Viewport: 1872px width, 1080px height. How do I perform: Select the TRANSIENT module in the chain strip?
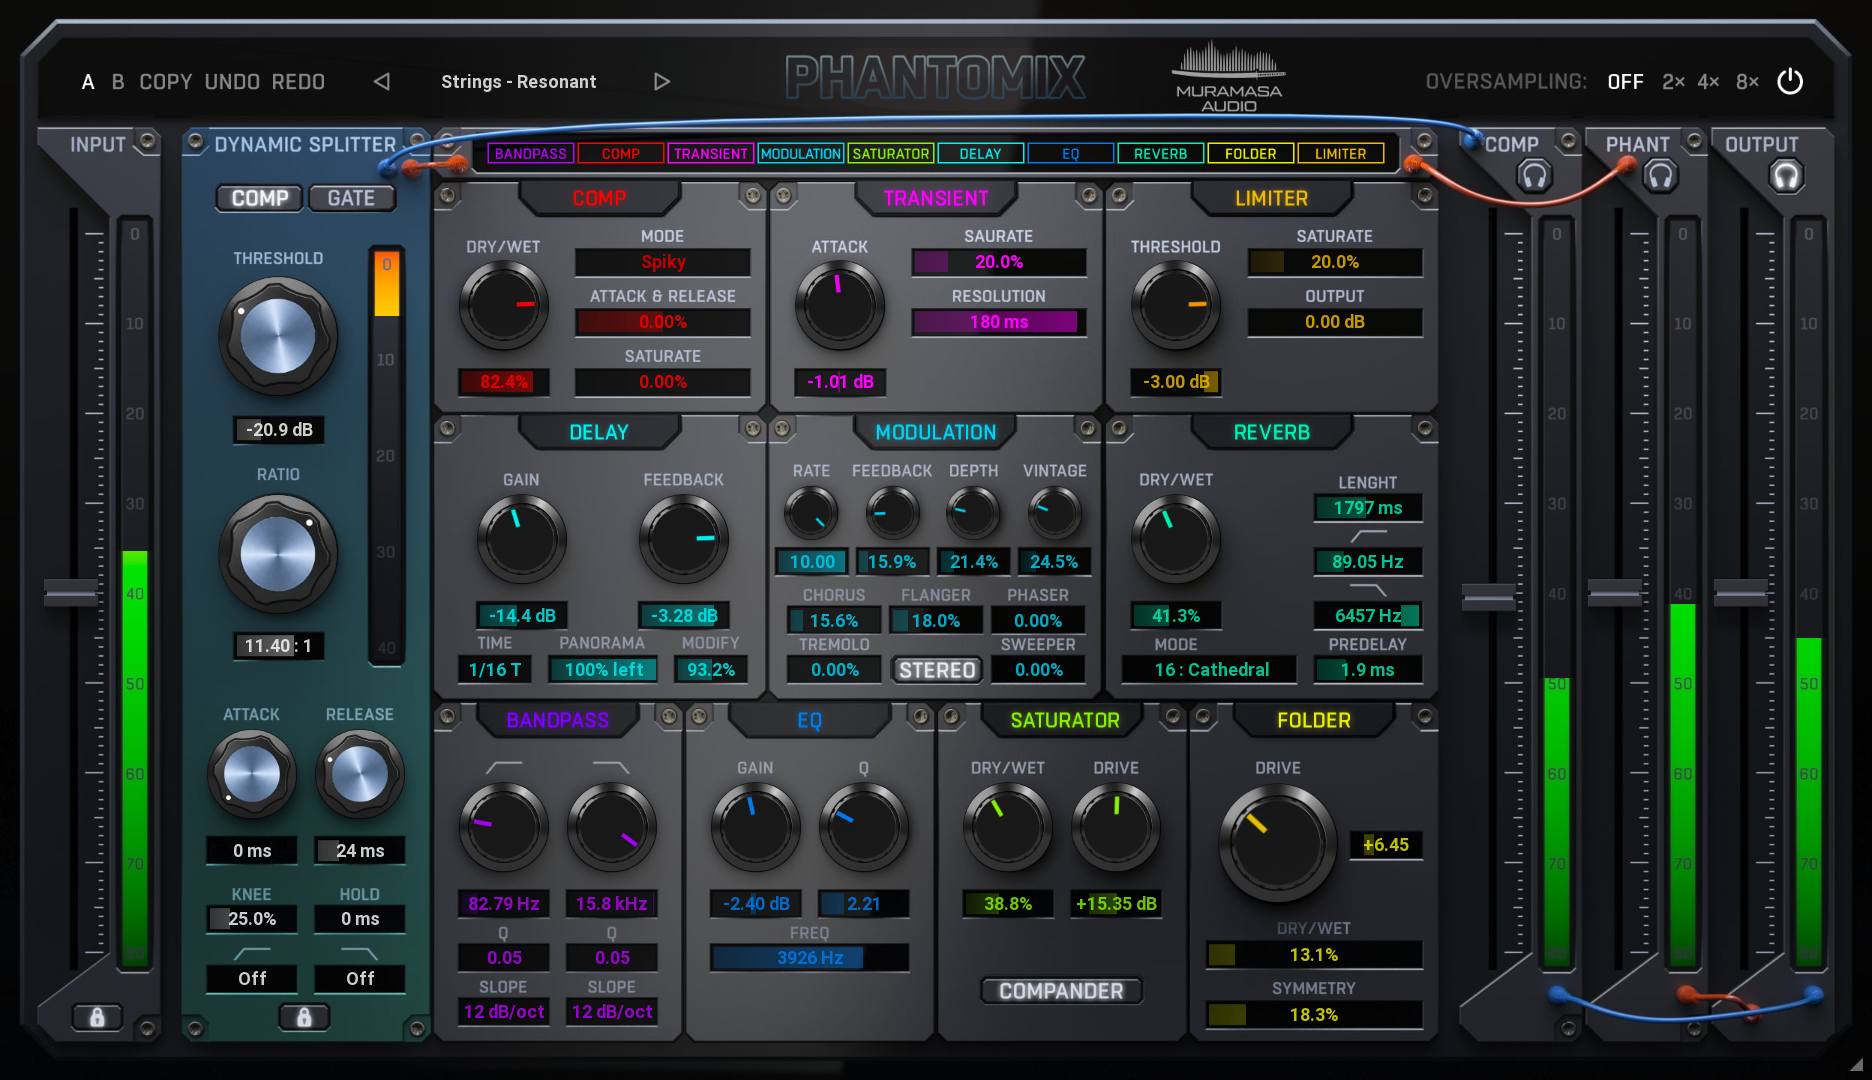pos(710,153)
